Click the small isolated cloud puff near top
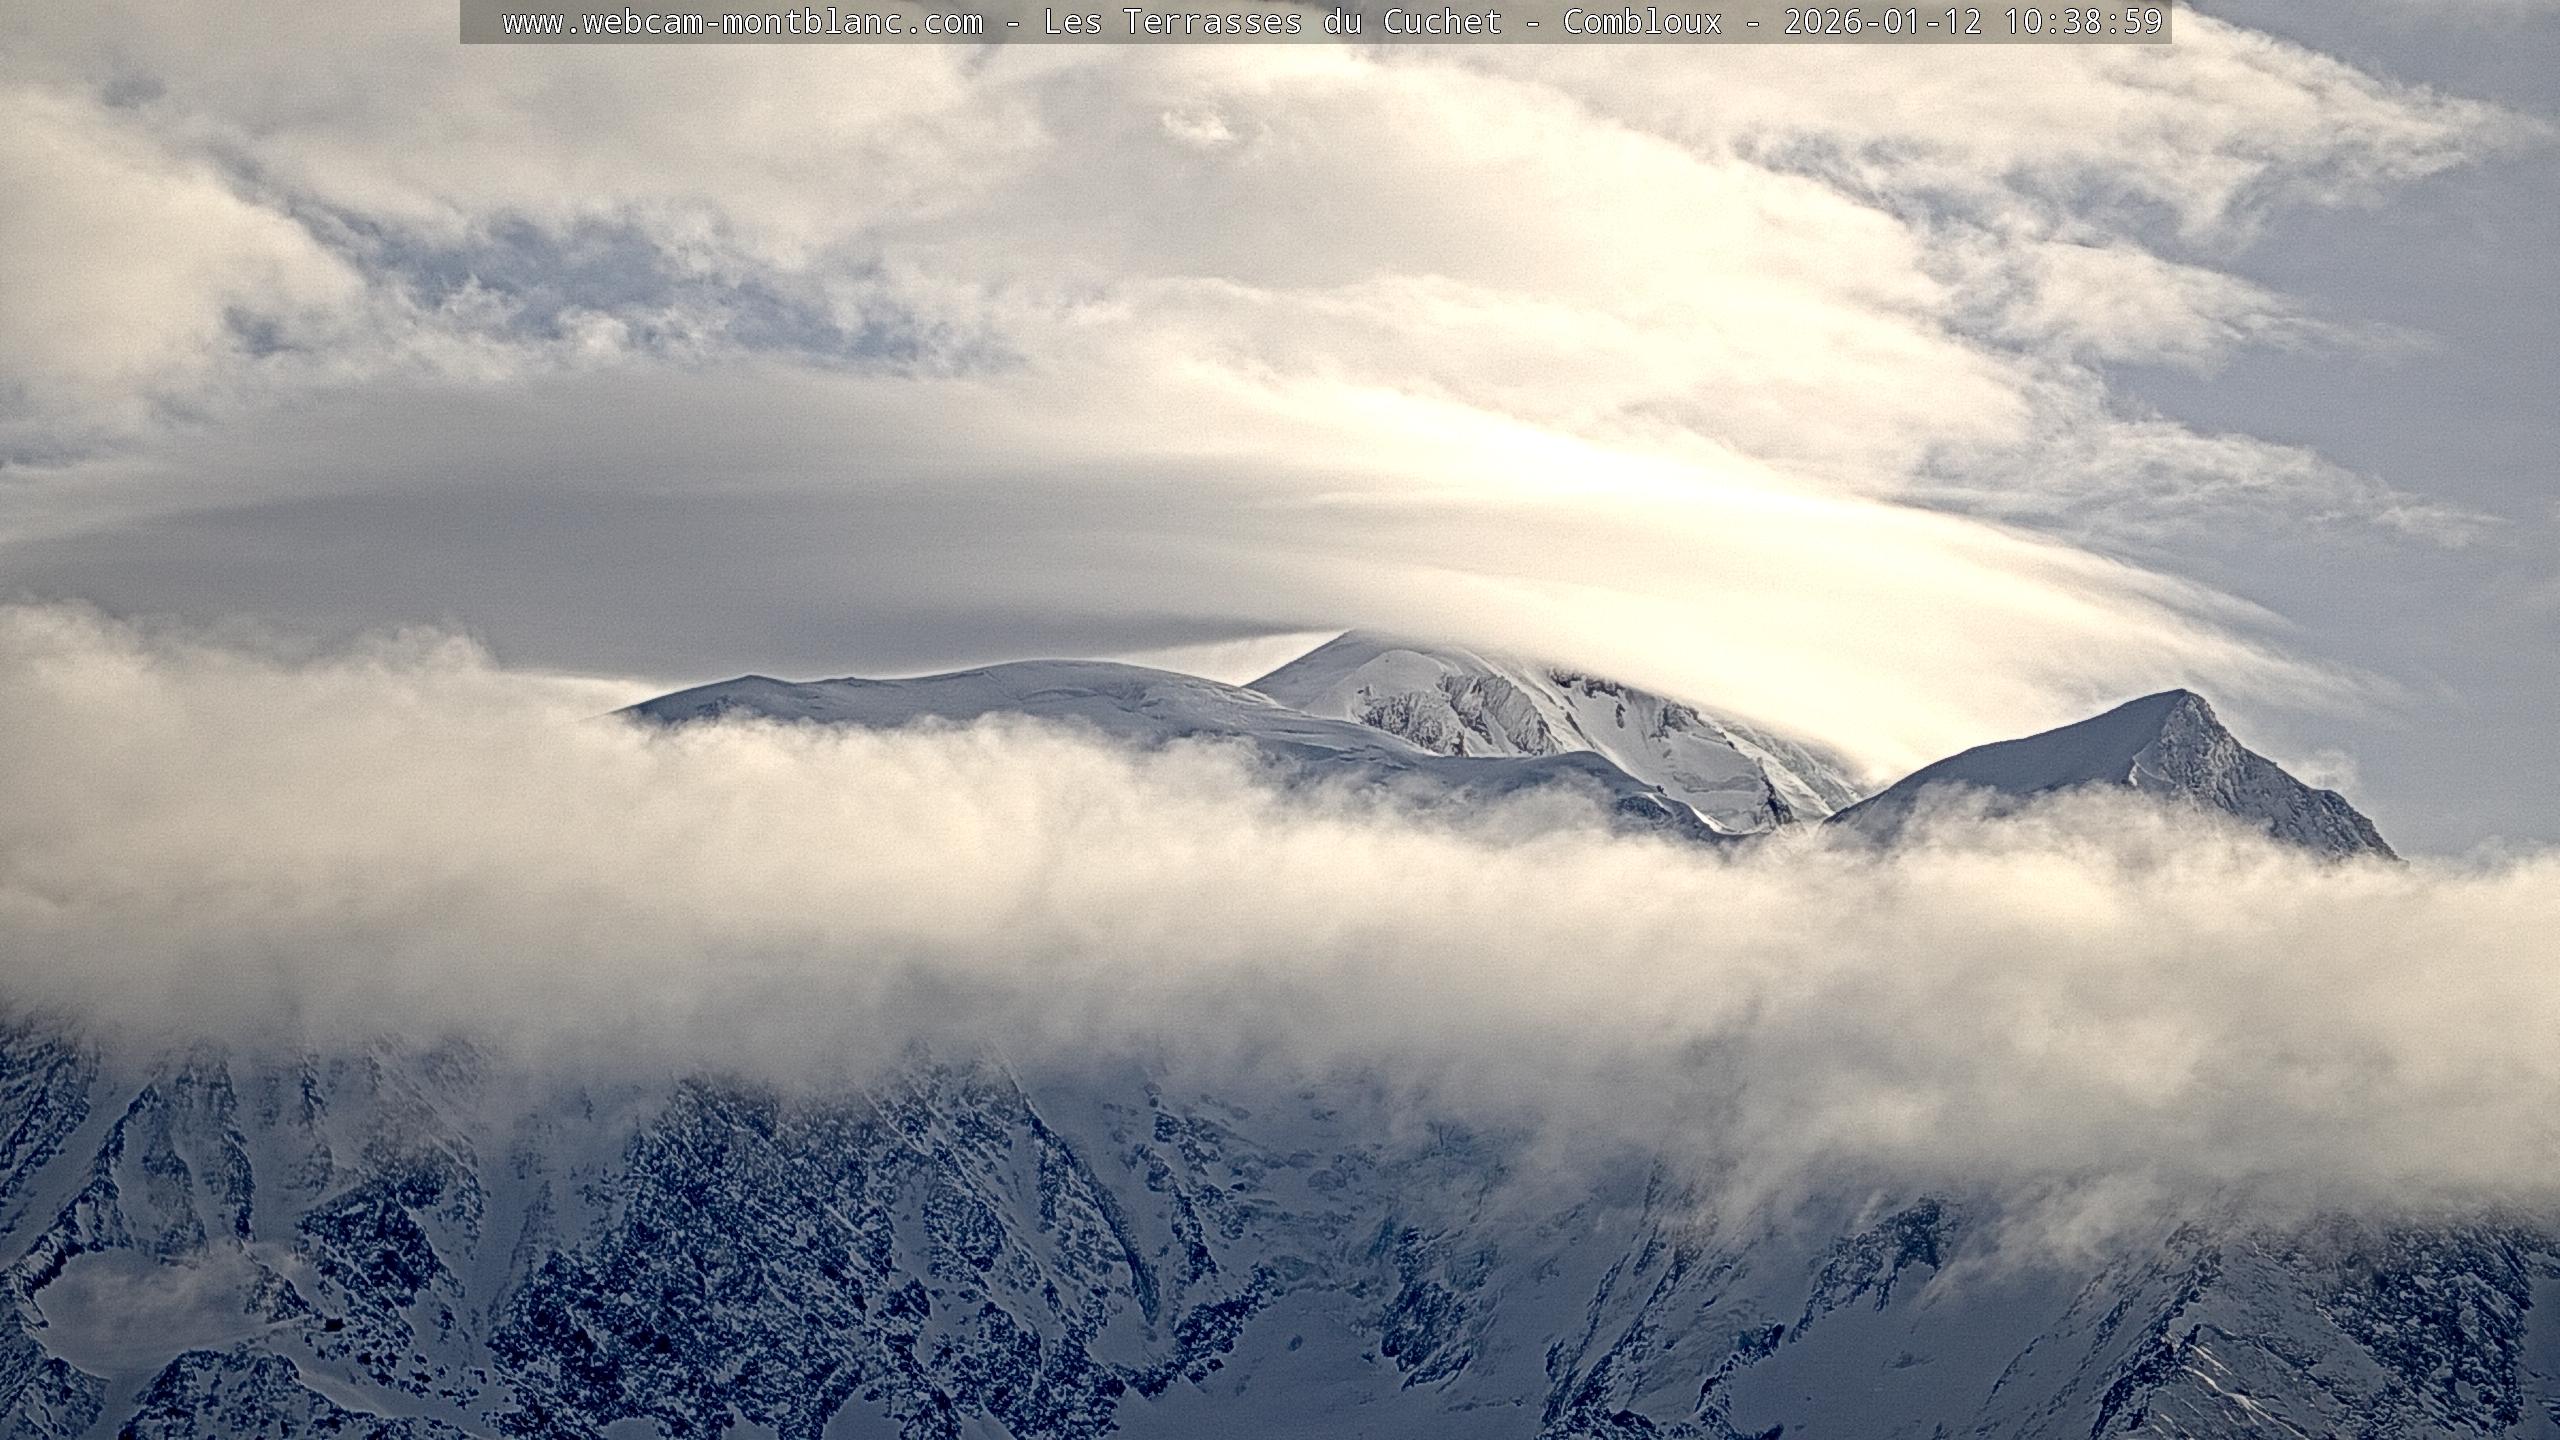 pos(1197,126)
